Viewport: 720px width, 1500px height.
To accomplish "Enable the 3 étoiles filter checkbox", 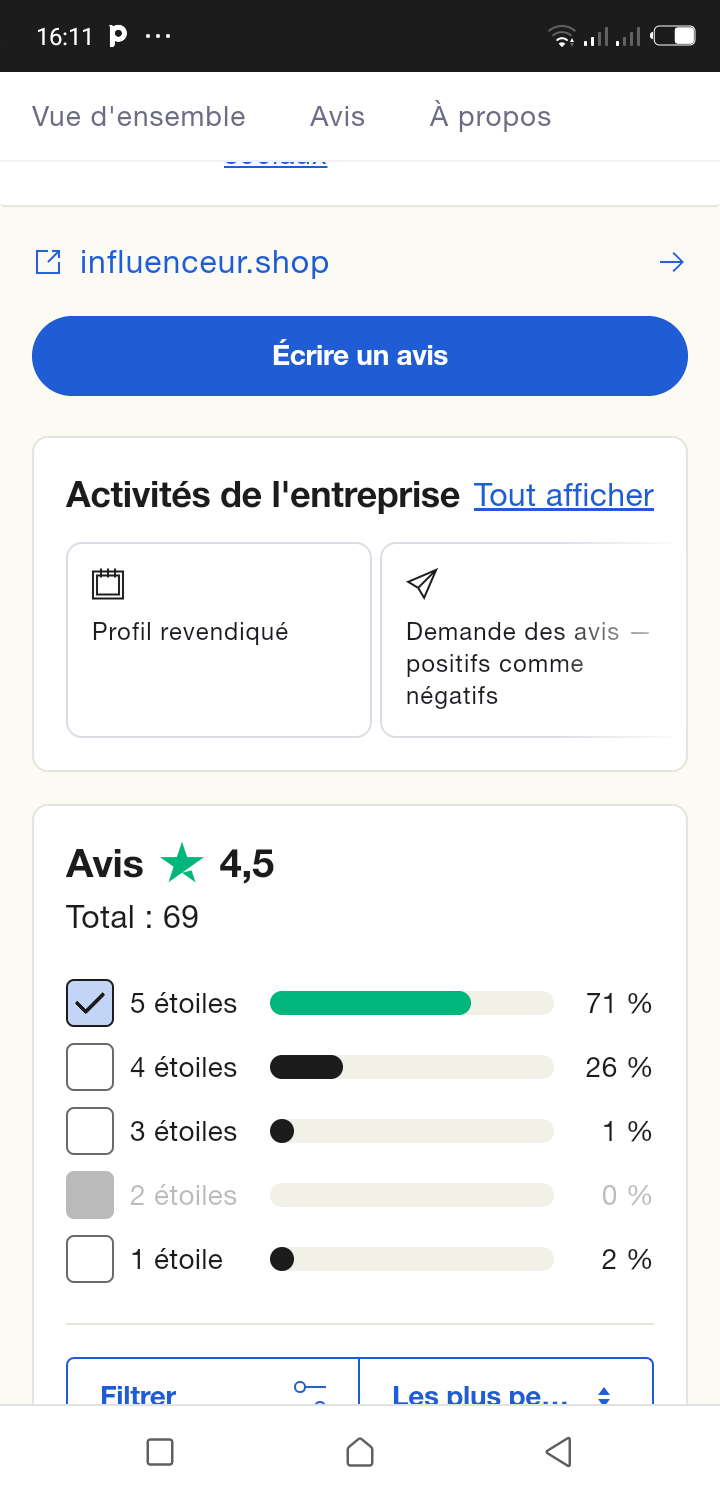I will [x=90, y=1131].
